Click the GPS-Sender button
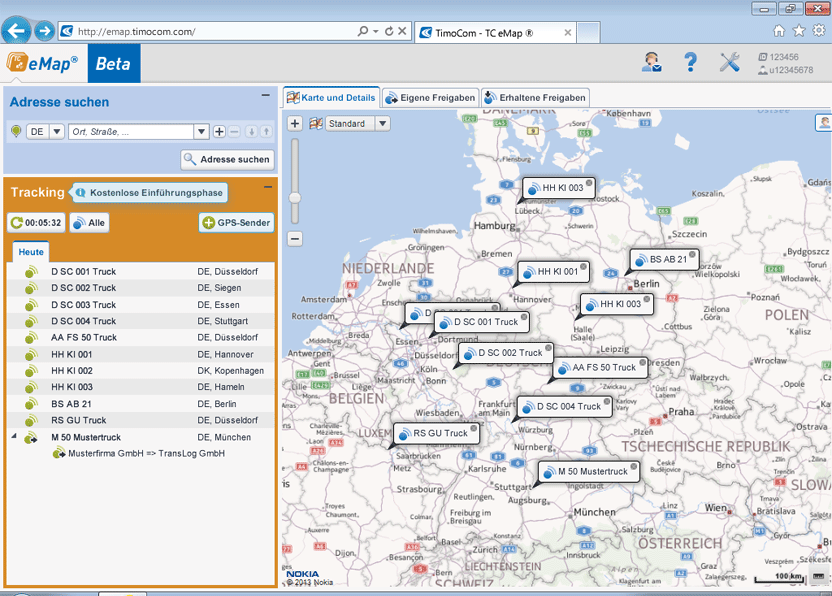The width and height of the screenshot is (832, 596). pos(237,223)
